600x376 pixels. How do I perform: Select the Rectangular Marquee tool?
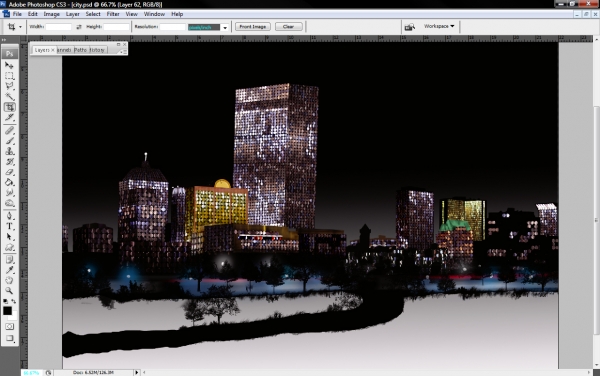[x=9, y=76]
